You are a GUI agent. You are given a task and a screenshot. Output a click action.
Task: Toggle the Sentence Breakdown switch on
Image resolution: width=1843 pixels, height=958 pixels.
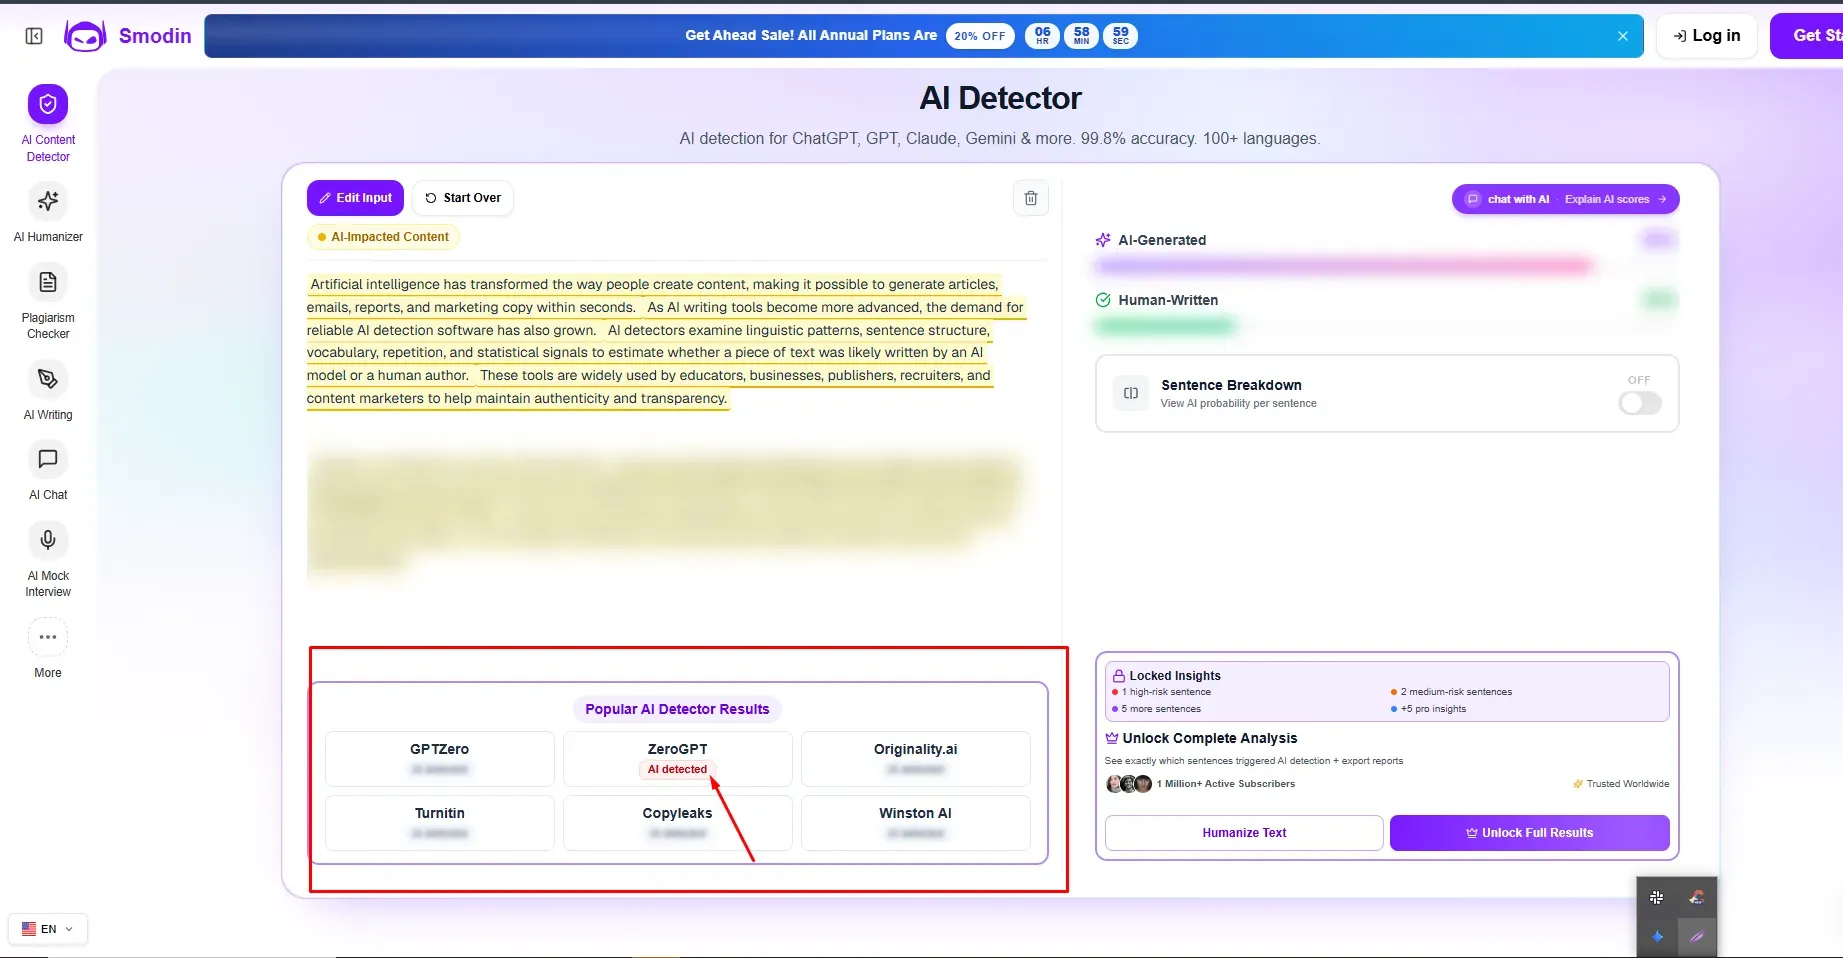click(1640, 403)
